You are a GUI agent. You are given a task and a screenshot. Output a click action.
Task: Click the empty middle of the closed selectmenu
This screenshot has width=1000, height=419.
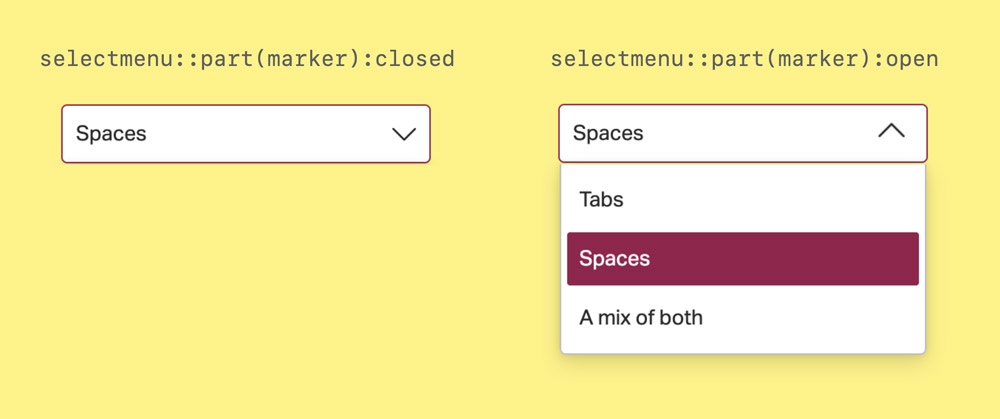point(260,134)
